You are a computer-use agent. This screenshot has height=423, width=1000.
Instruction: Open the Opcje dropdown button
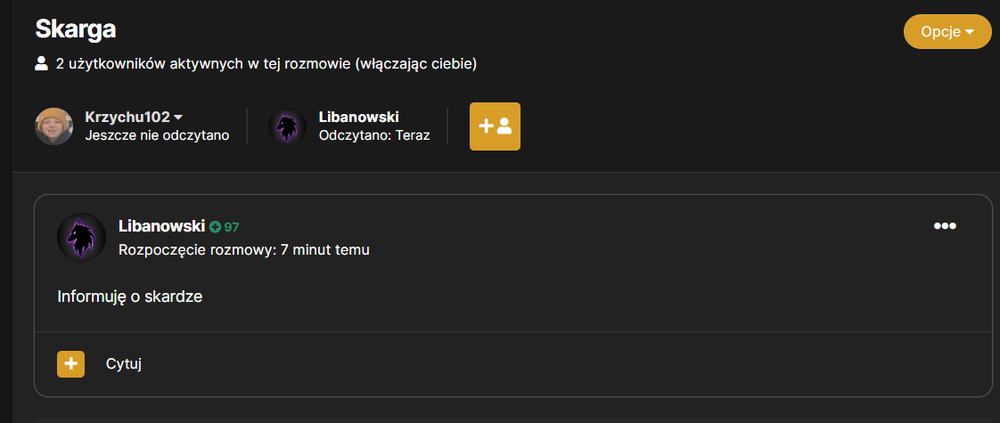[x=947, y=32]
